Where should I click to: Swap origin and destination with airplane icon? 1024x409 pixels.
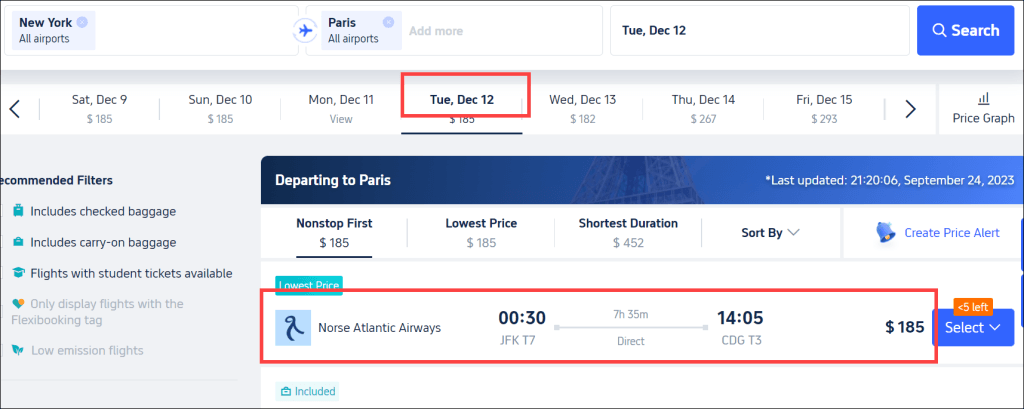coord(304,30)
